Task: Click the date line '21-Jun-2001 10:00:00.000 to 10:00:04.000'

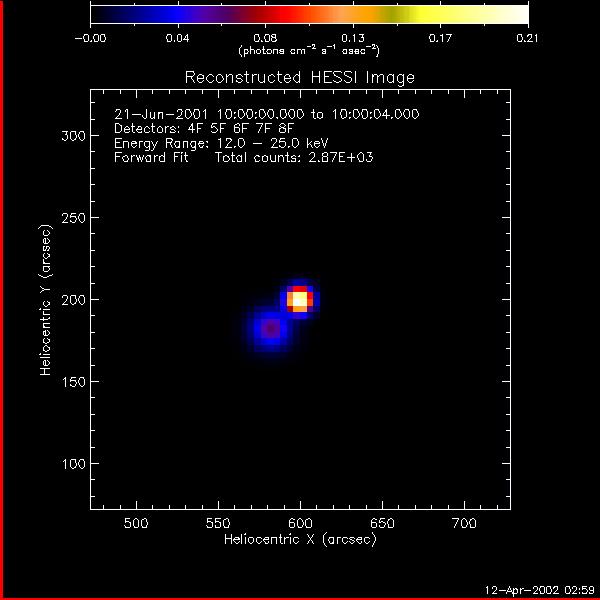Action: (x=267, y=114)
